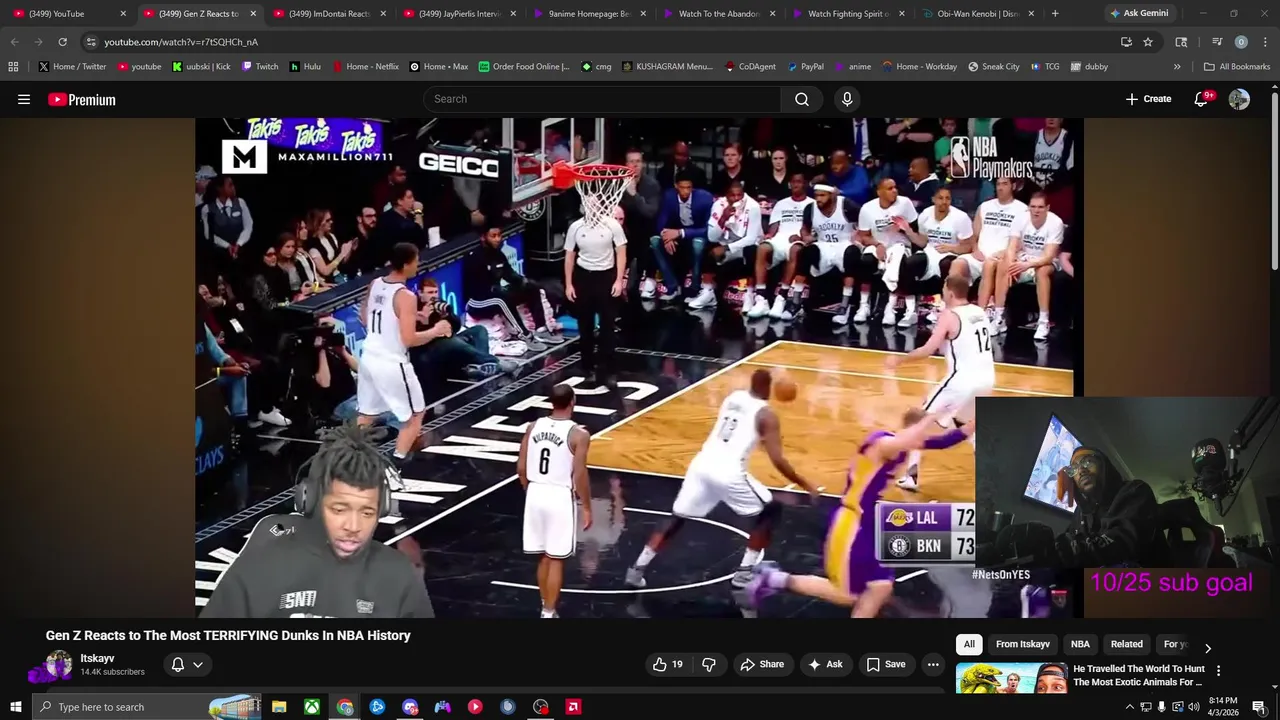Image resolution: width=1280 pixels, height=720 pixels.
Task: Click the Windows taskbar search box
Action: [x=148, y=707]
